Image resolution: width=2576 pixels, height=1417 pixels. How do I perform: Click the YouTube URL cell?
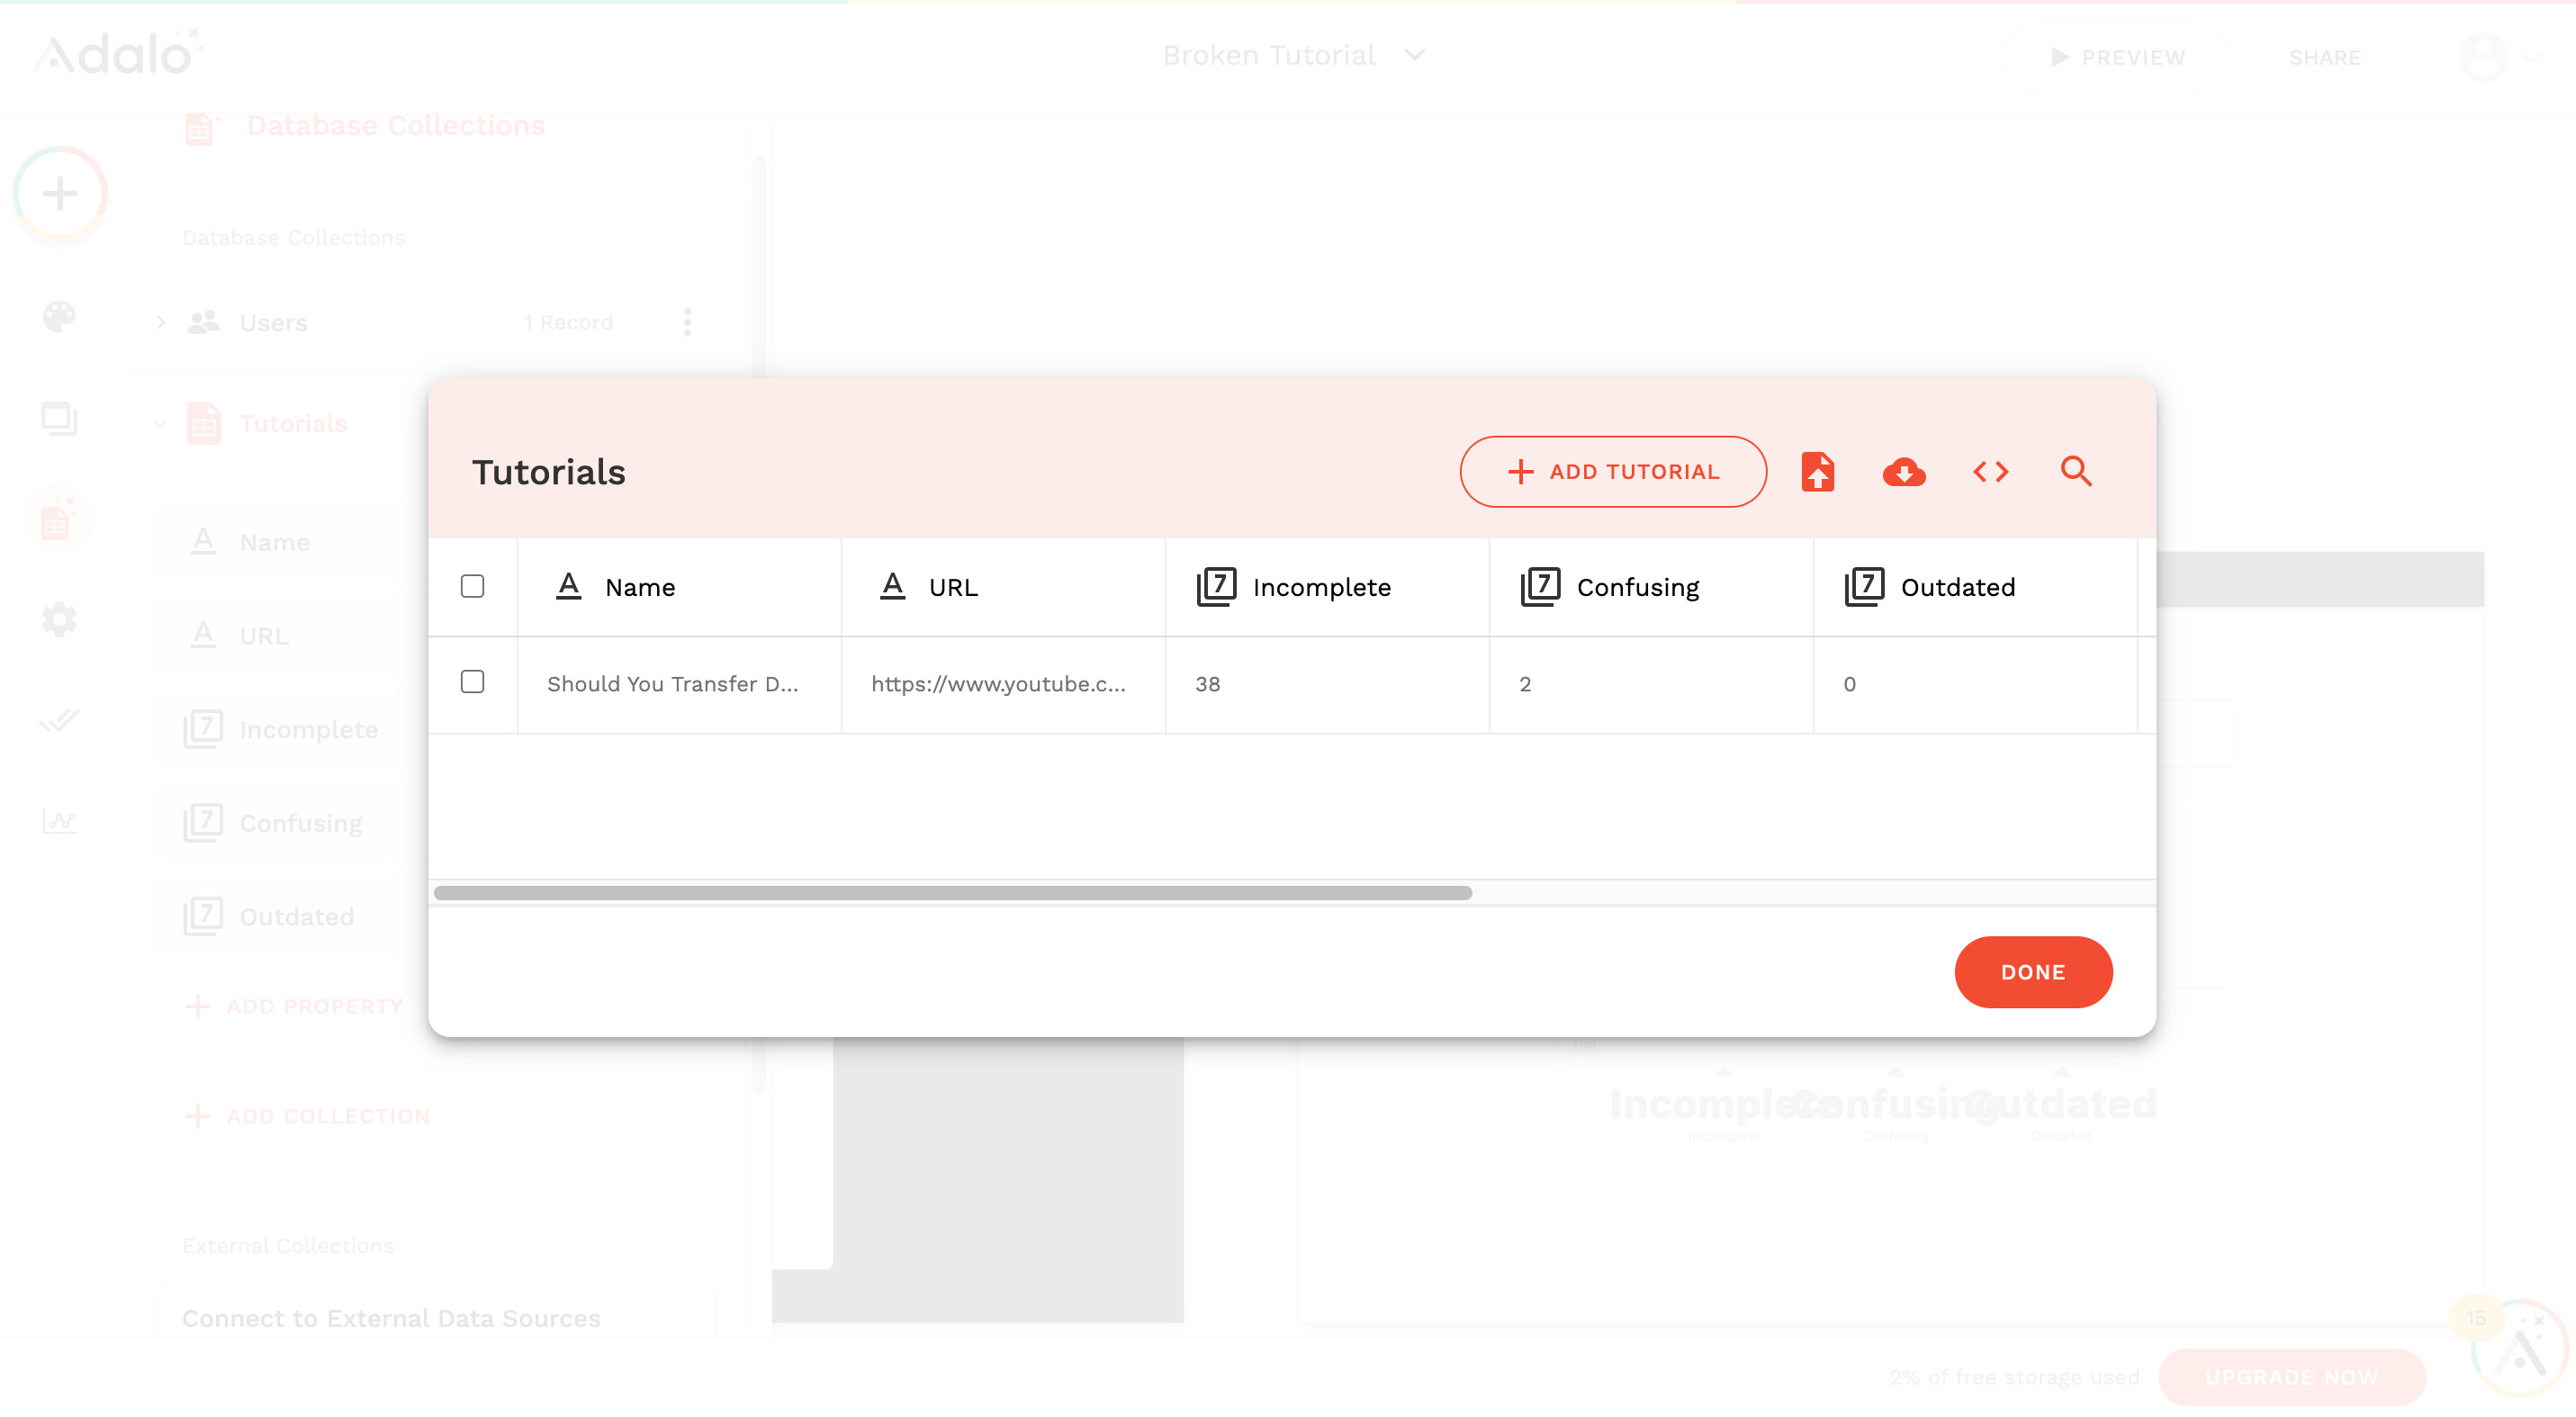(x=998, y=684)
